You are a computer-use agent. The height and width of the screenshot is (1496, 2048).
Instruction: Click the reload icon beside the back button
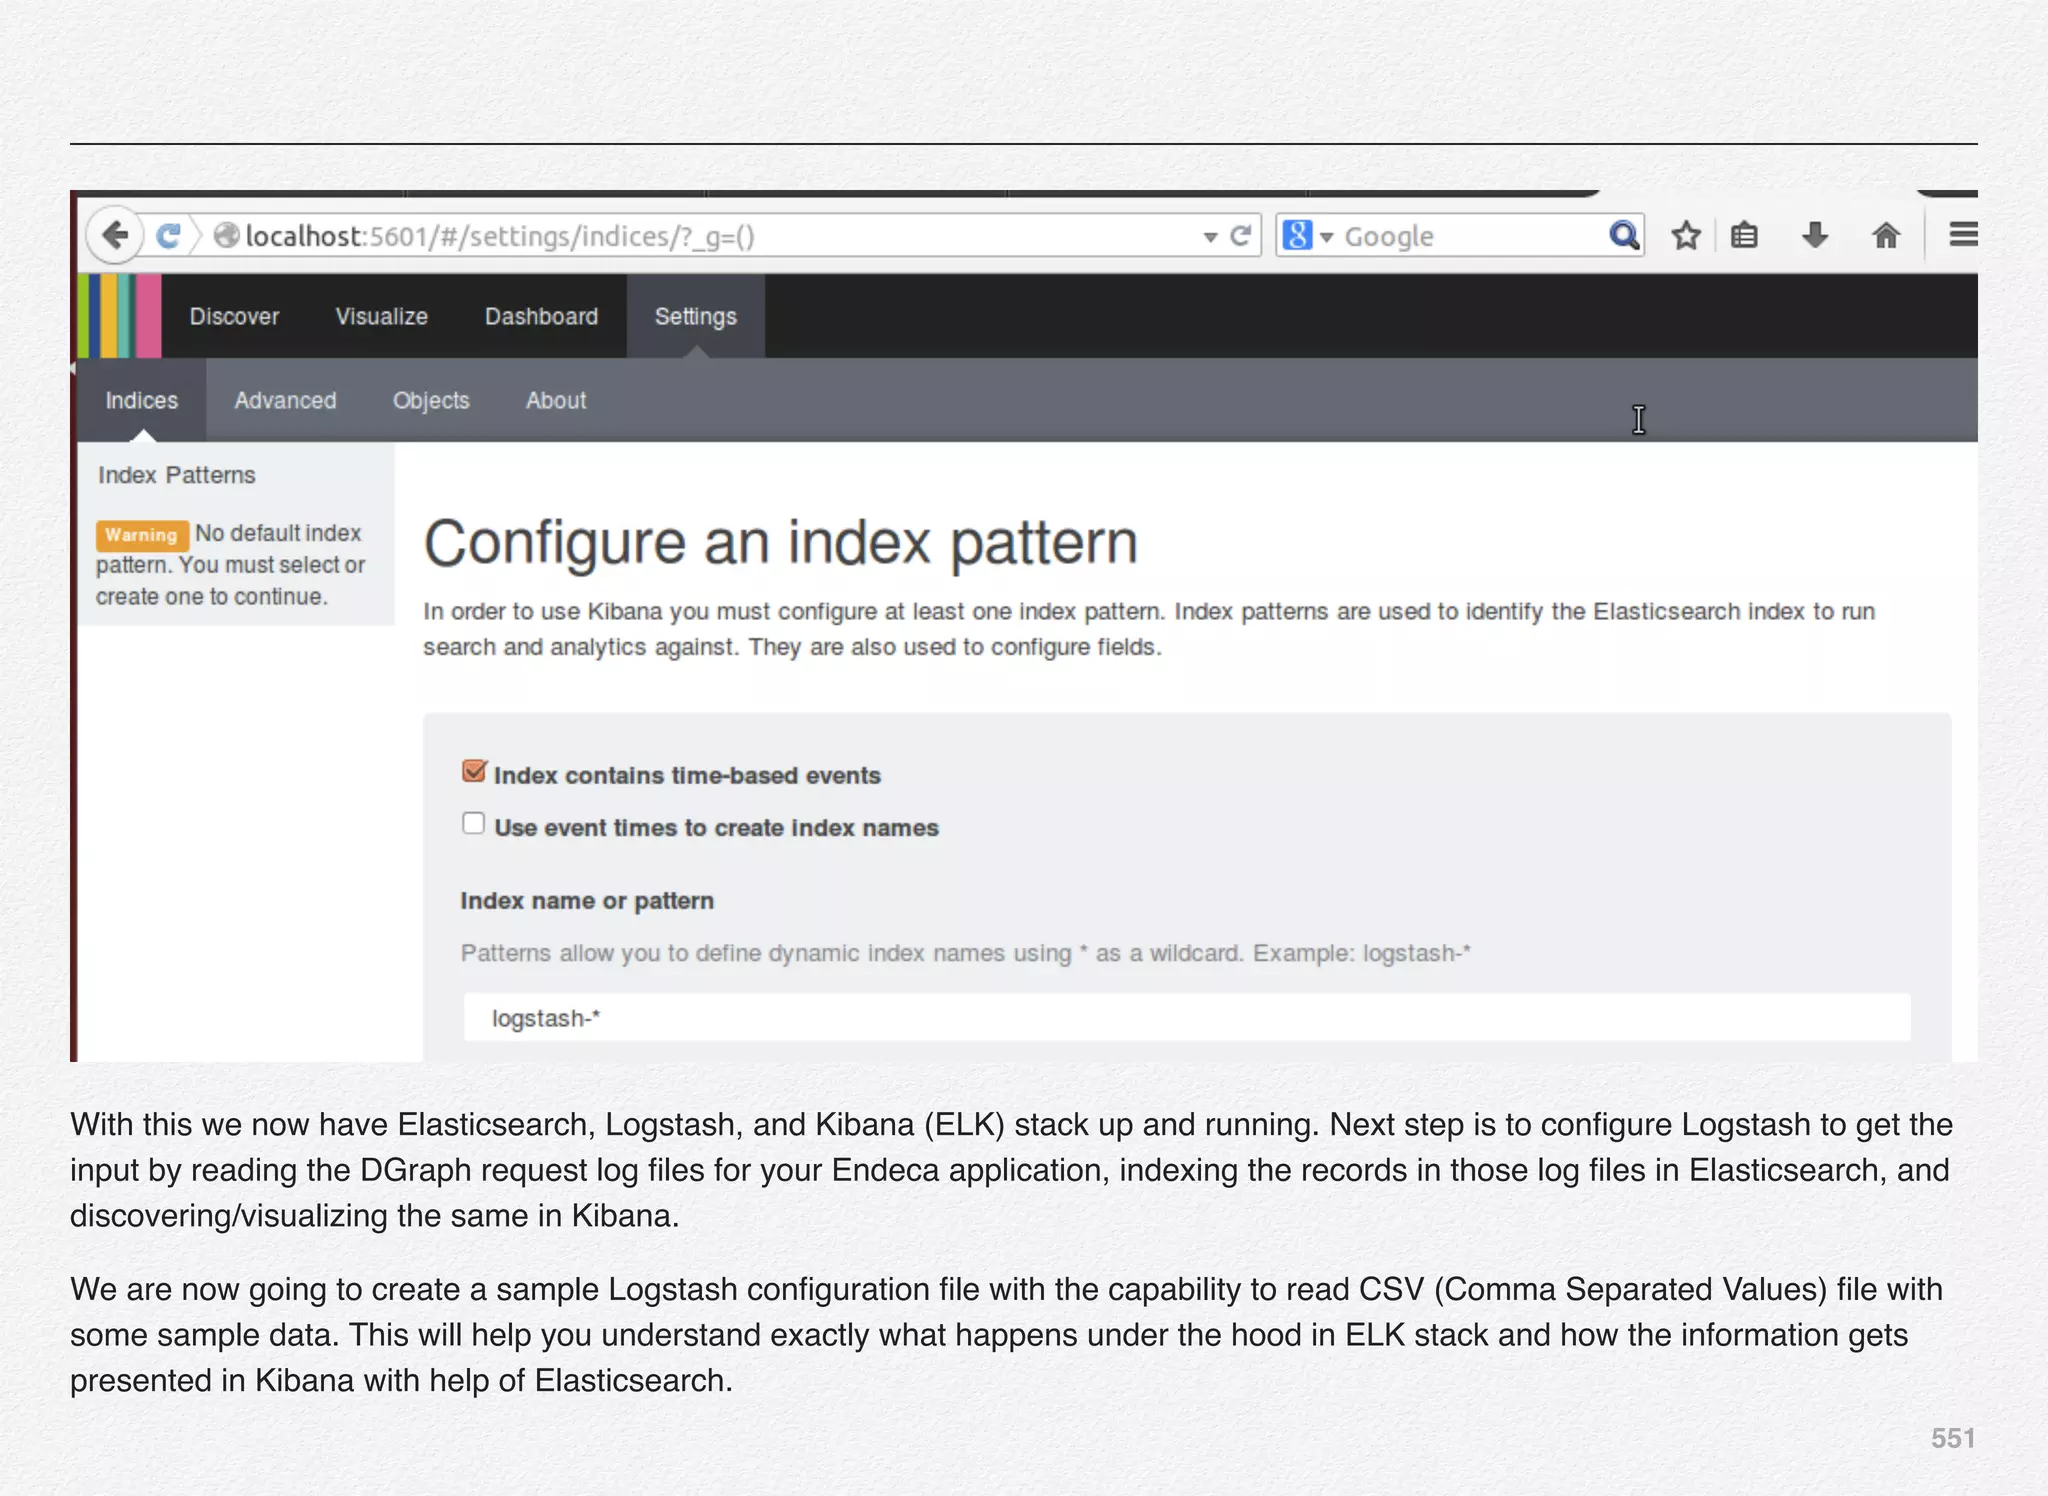168,236
